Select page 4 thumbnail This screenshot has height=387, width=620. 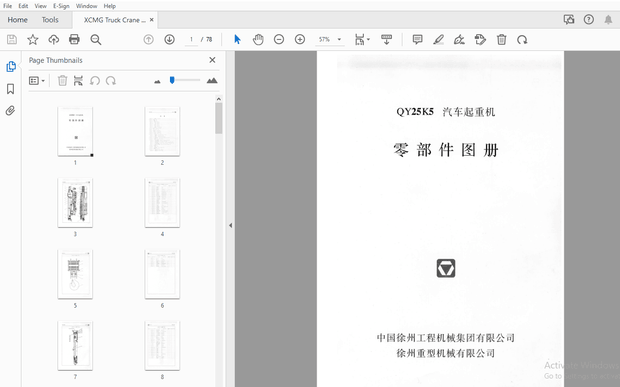(x=162, y=203)
